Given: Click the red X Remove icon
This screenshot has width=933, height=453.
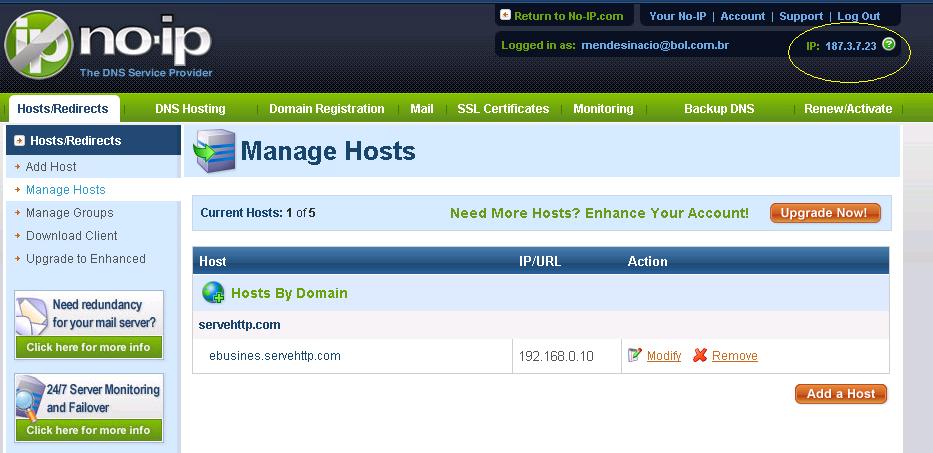Looking at the screenshot, I should pos(700,355).
